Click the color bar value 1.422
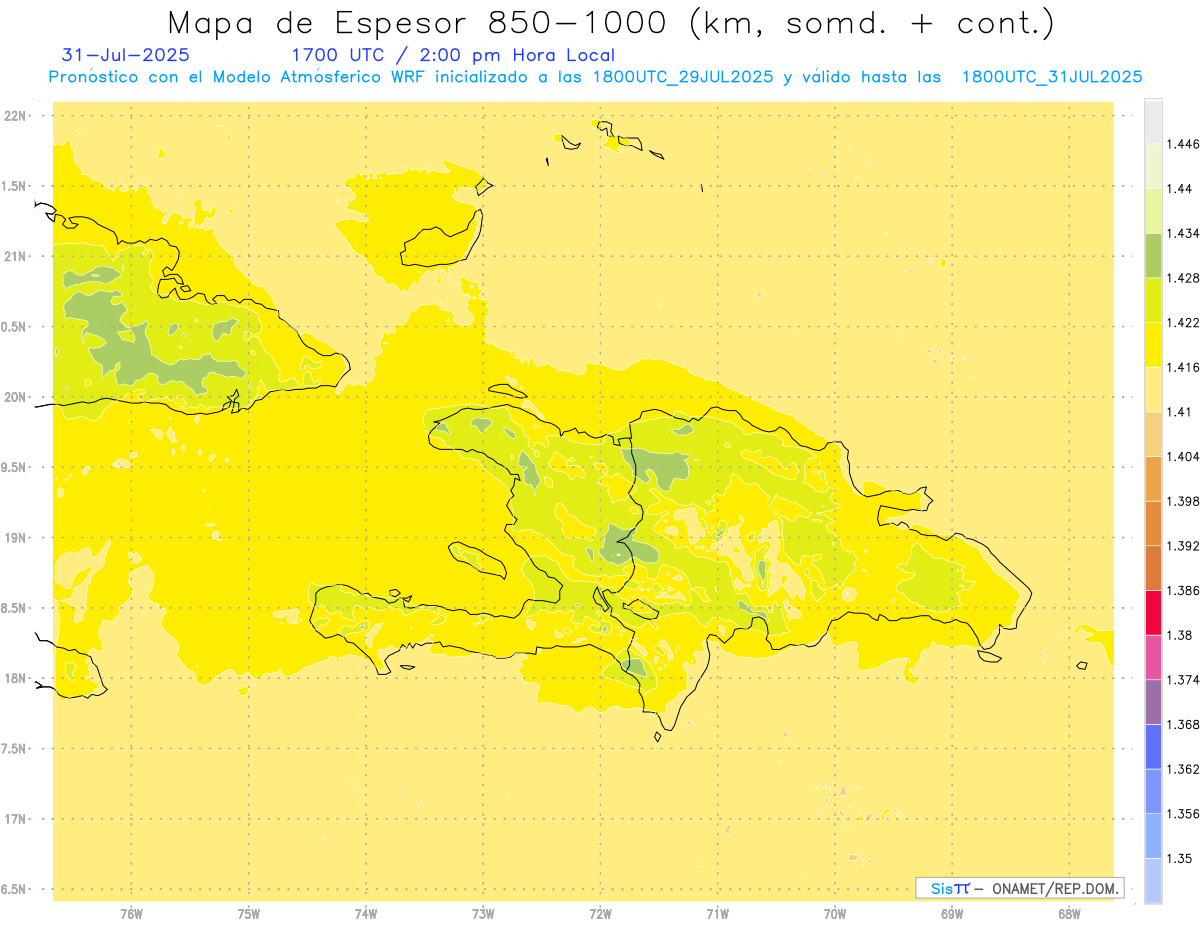 pos(1185,323)
